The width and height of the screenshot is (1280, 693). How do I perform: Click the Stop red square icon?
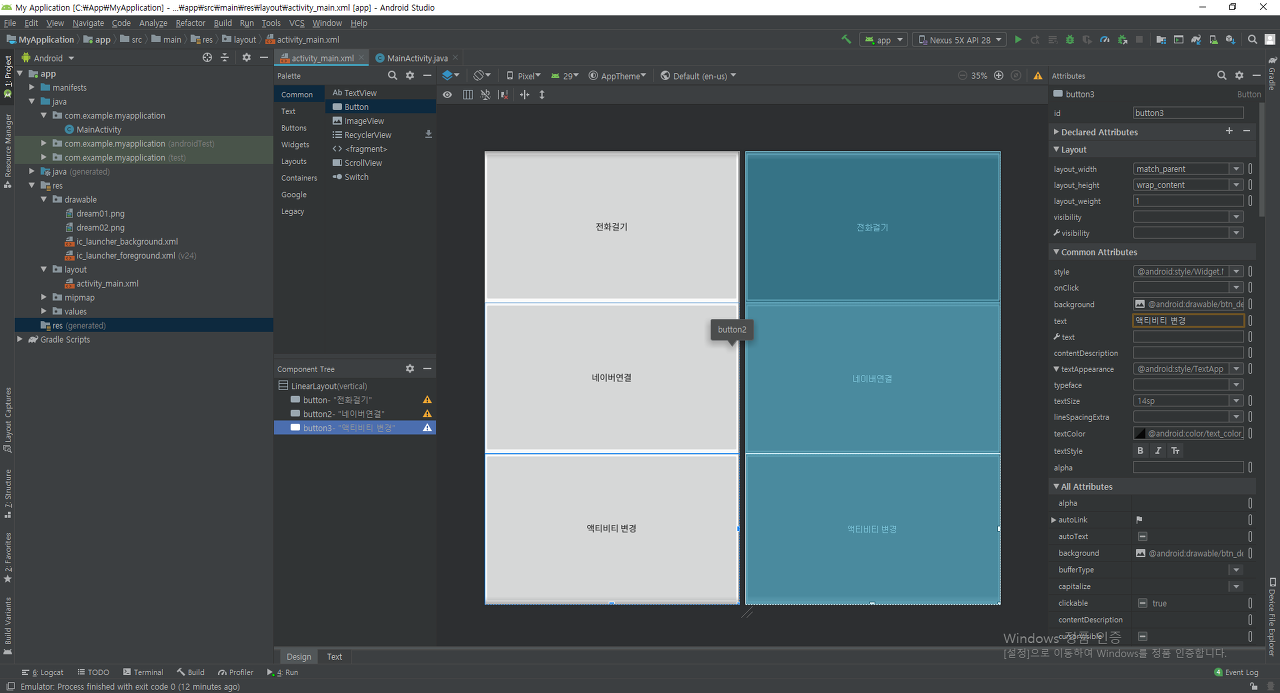pos(1139,40)
